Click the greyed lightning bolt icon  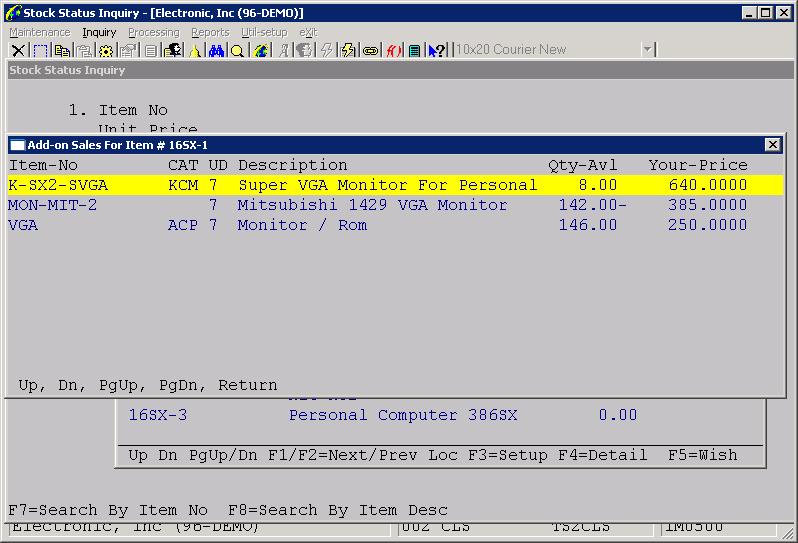326,50
